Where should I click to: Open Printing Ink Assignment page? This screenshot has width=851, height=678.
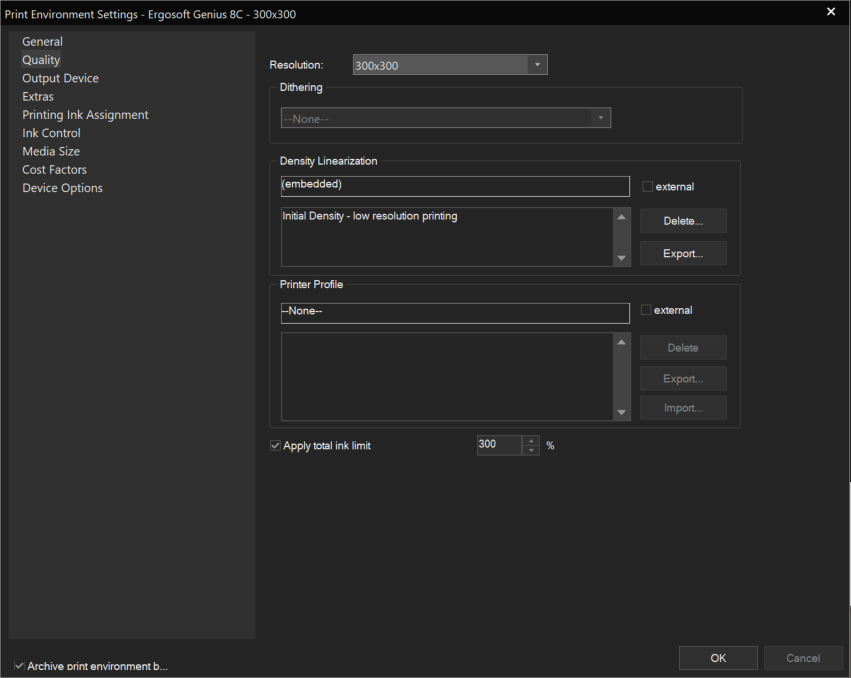tap(85, 115)
